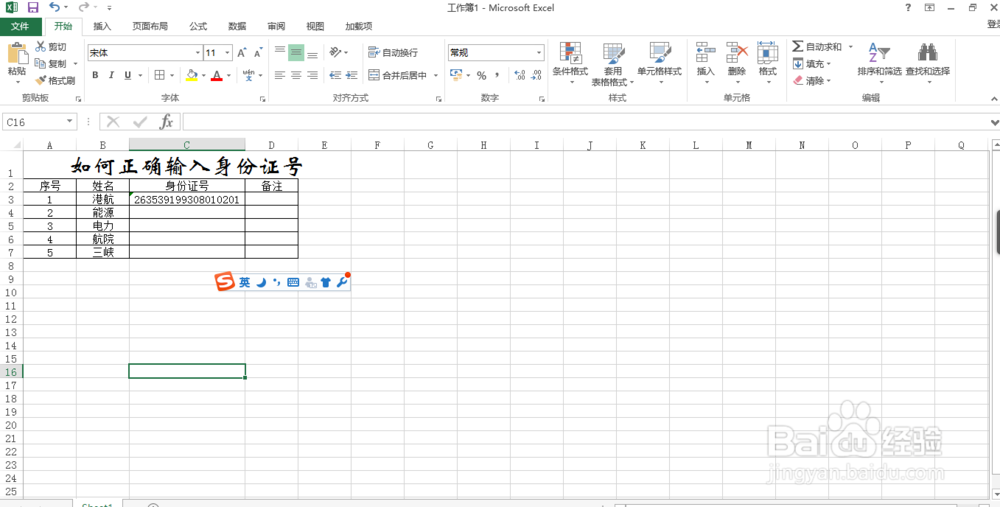Open the AutoSum dropdown arrow

pyautogui.click(x=850, y=47)
